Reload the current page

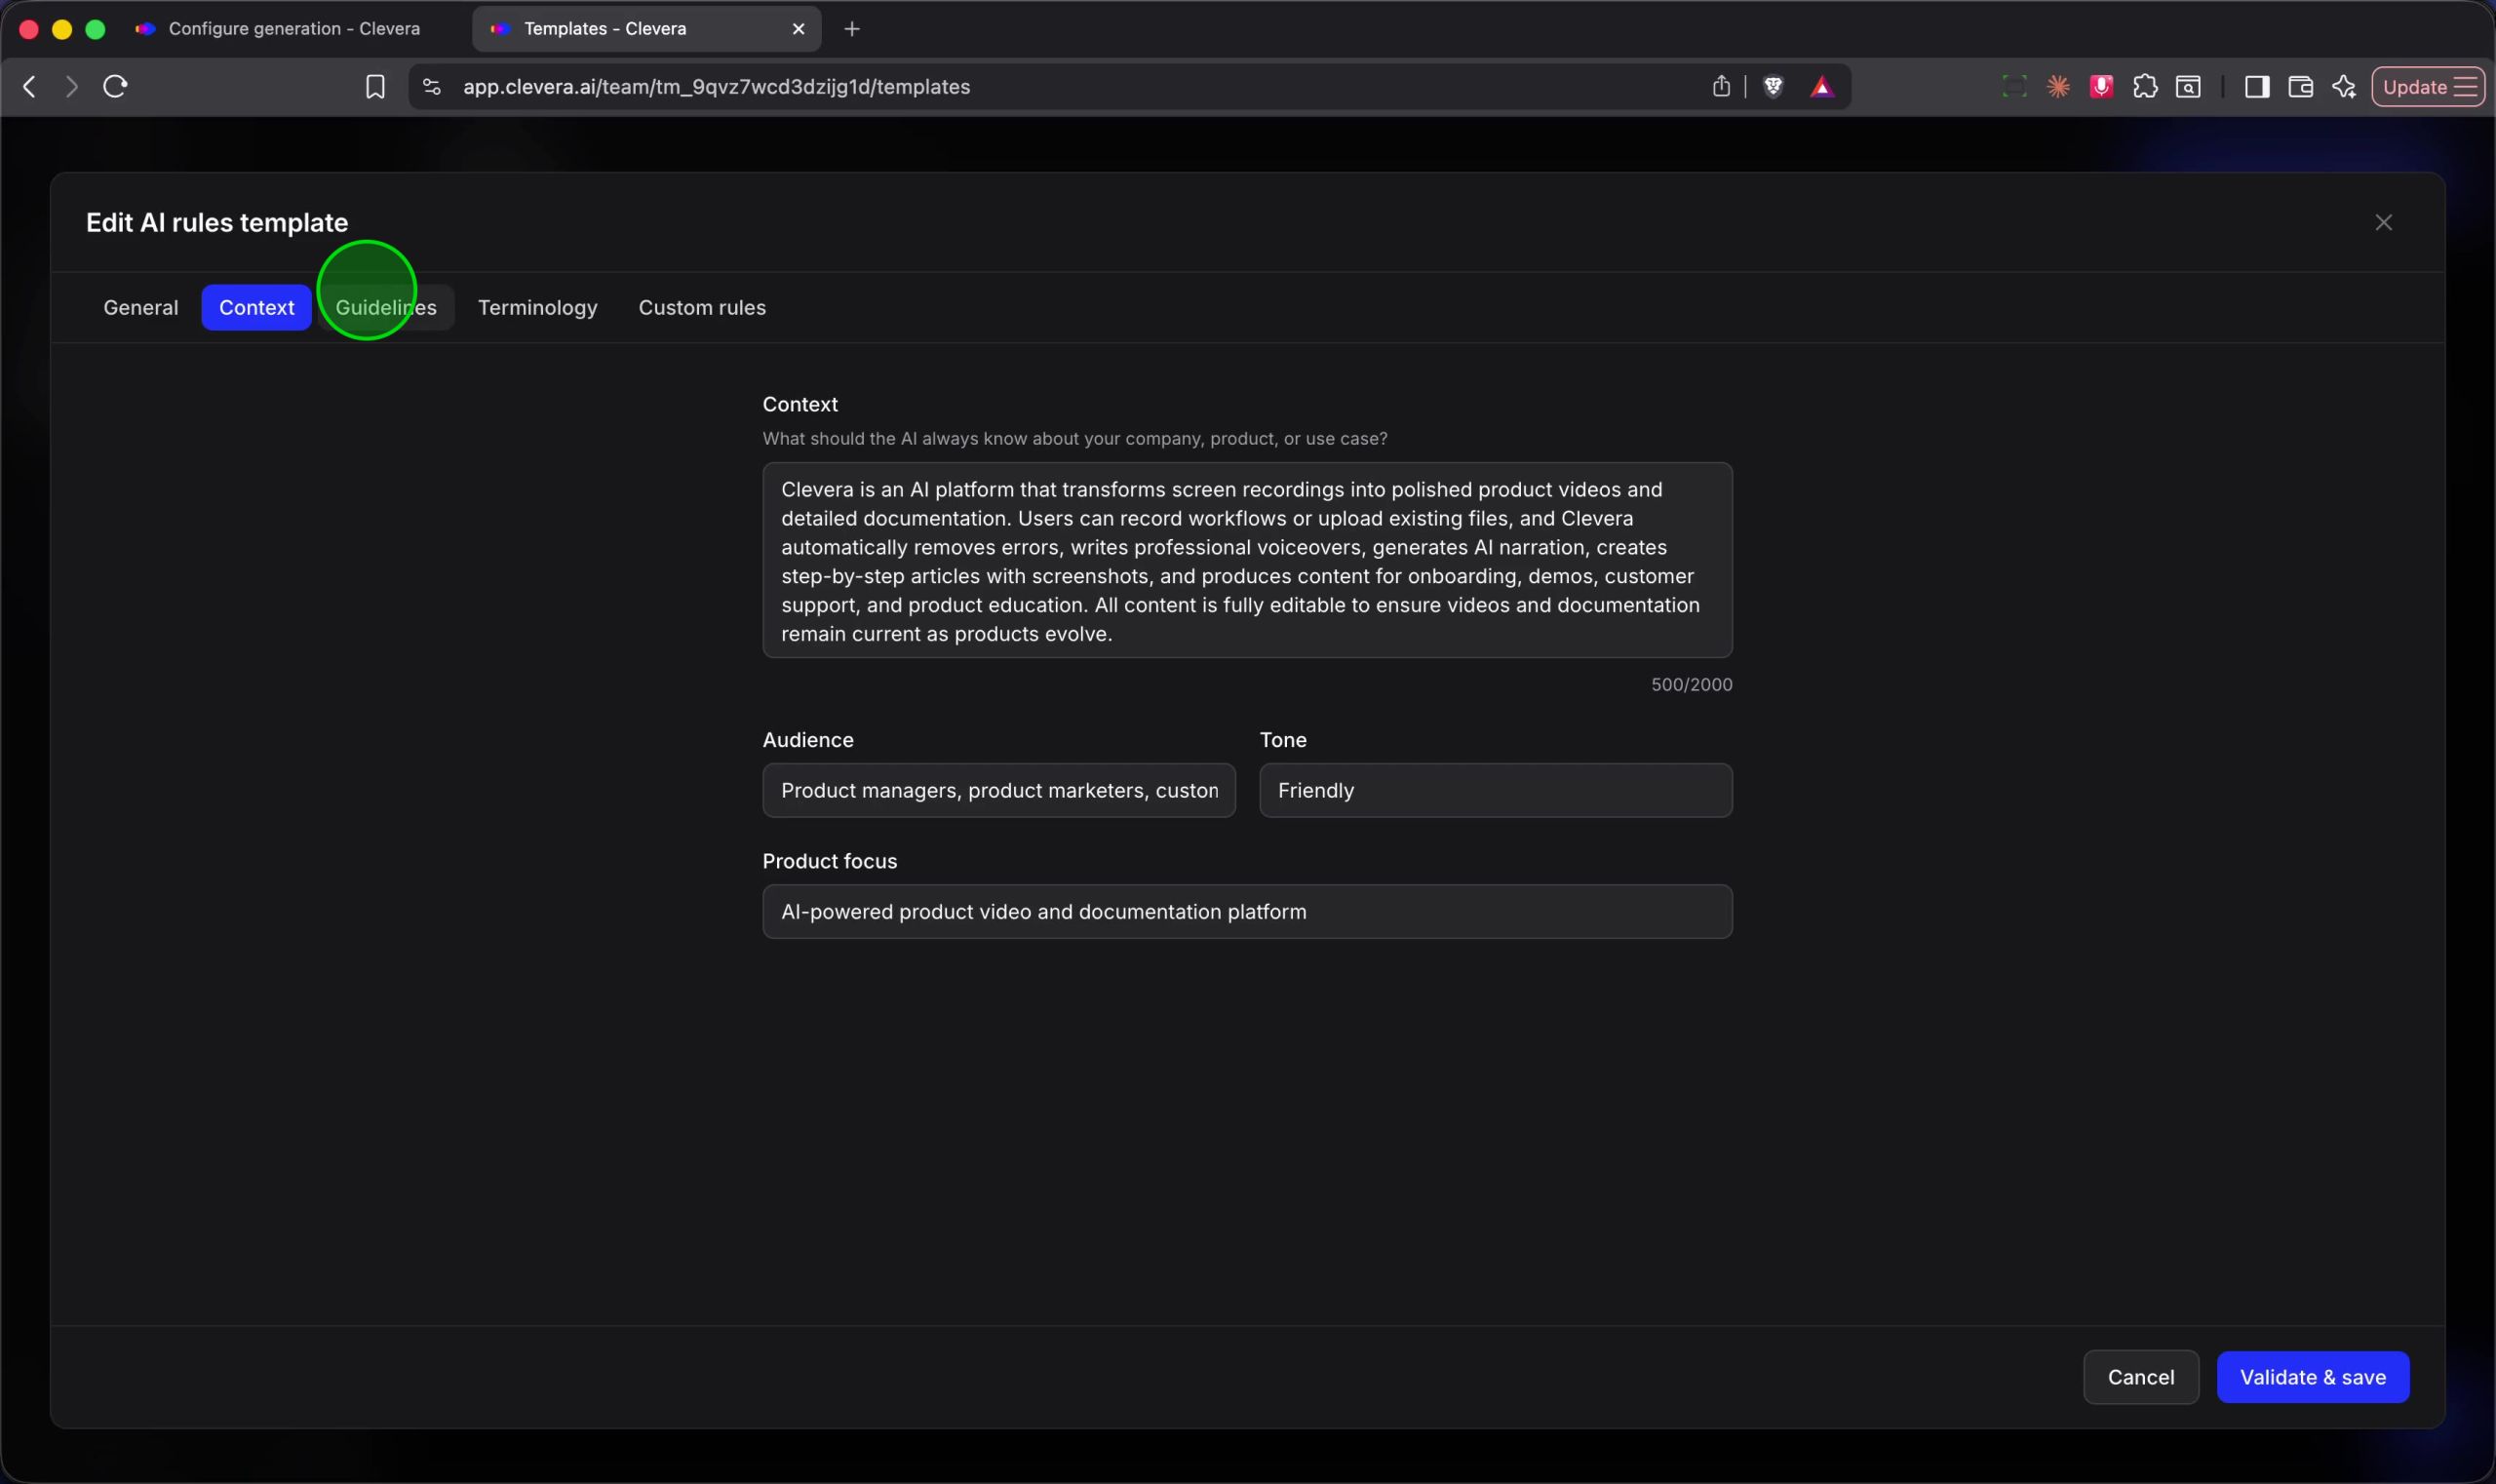point(115,87)
